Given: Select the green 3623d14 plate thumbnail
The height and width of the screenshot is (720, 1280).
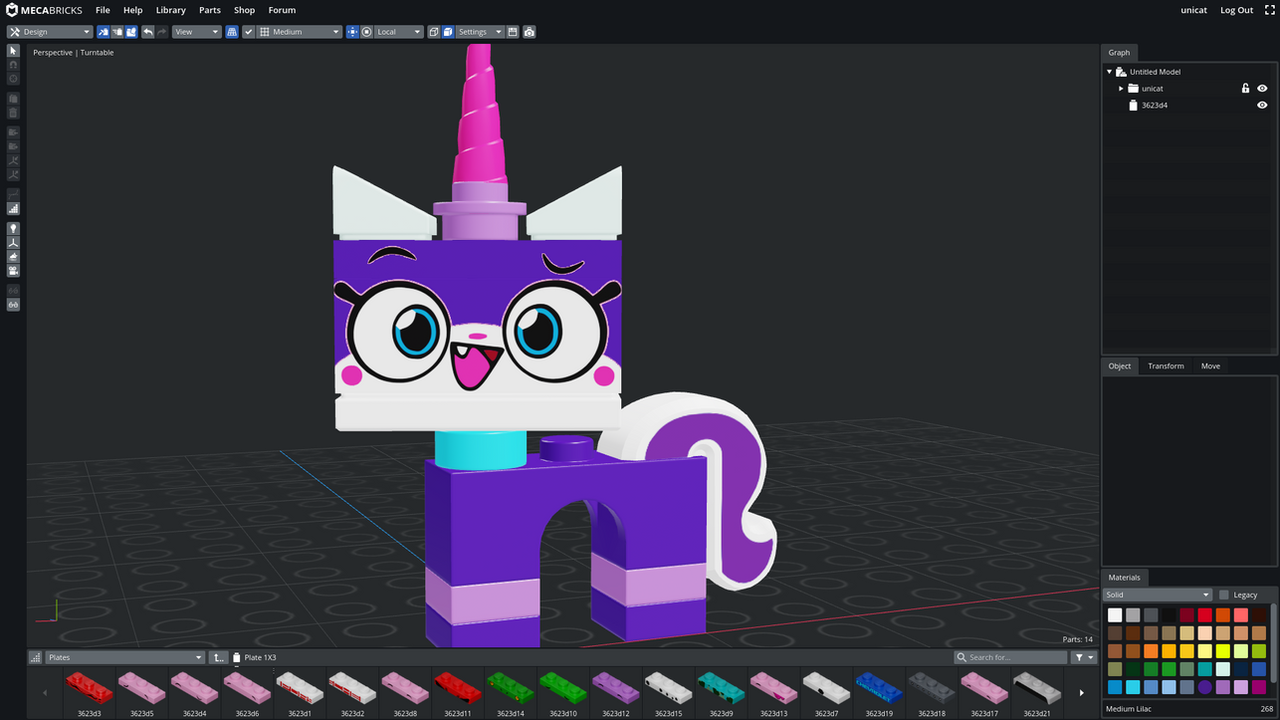Looking at the screenshot, I should 510,691.
